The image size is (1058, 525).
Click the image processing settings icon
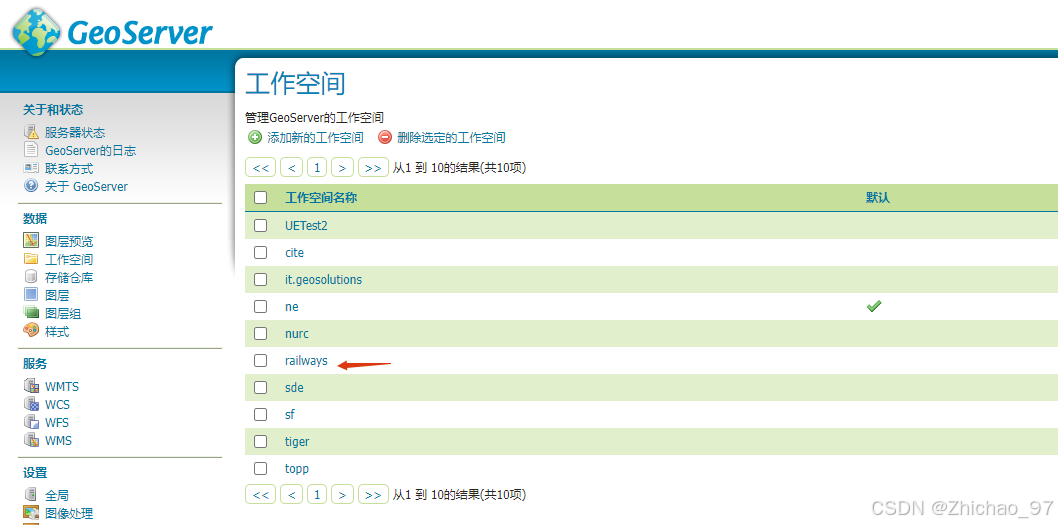(x=31, y=513)
